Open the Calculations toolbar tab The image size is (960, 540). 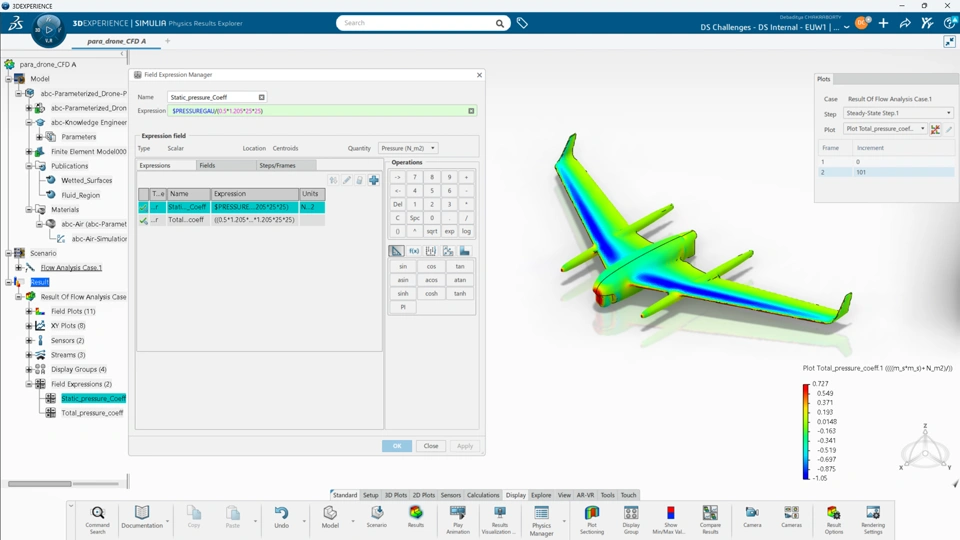point(483,495)
